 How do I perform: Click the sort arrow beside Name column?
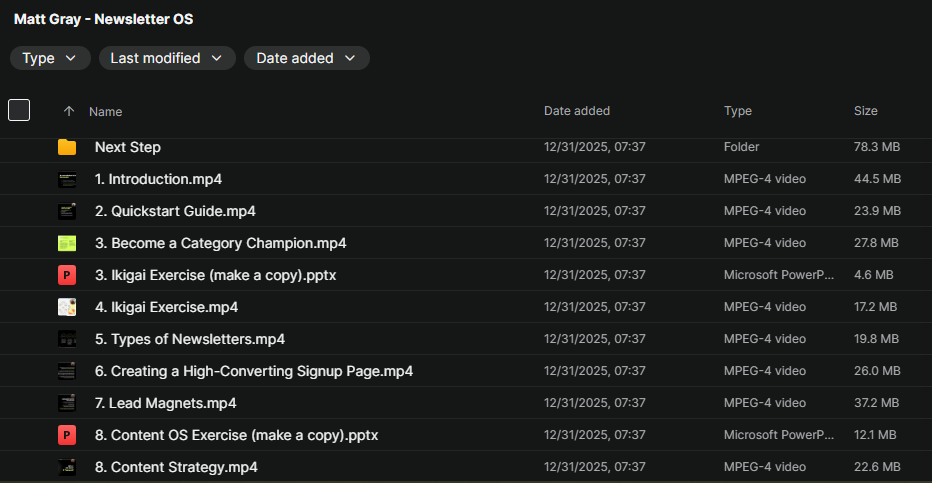coord(68,111)
